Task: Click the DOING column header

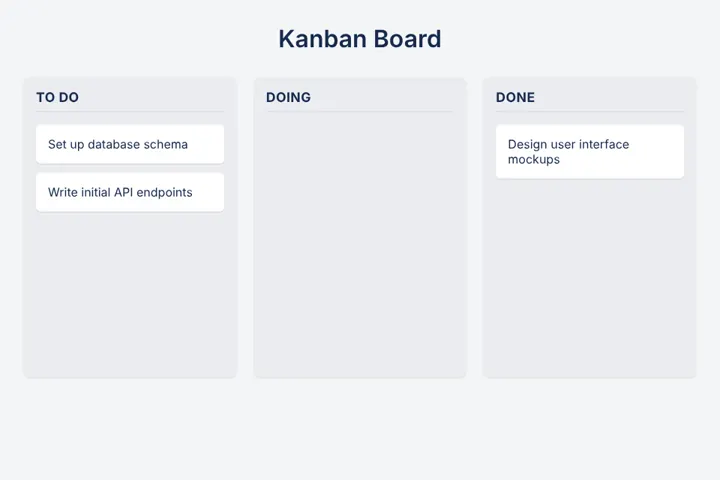Action: (x=288, y=97)
